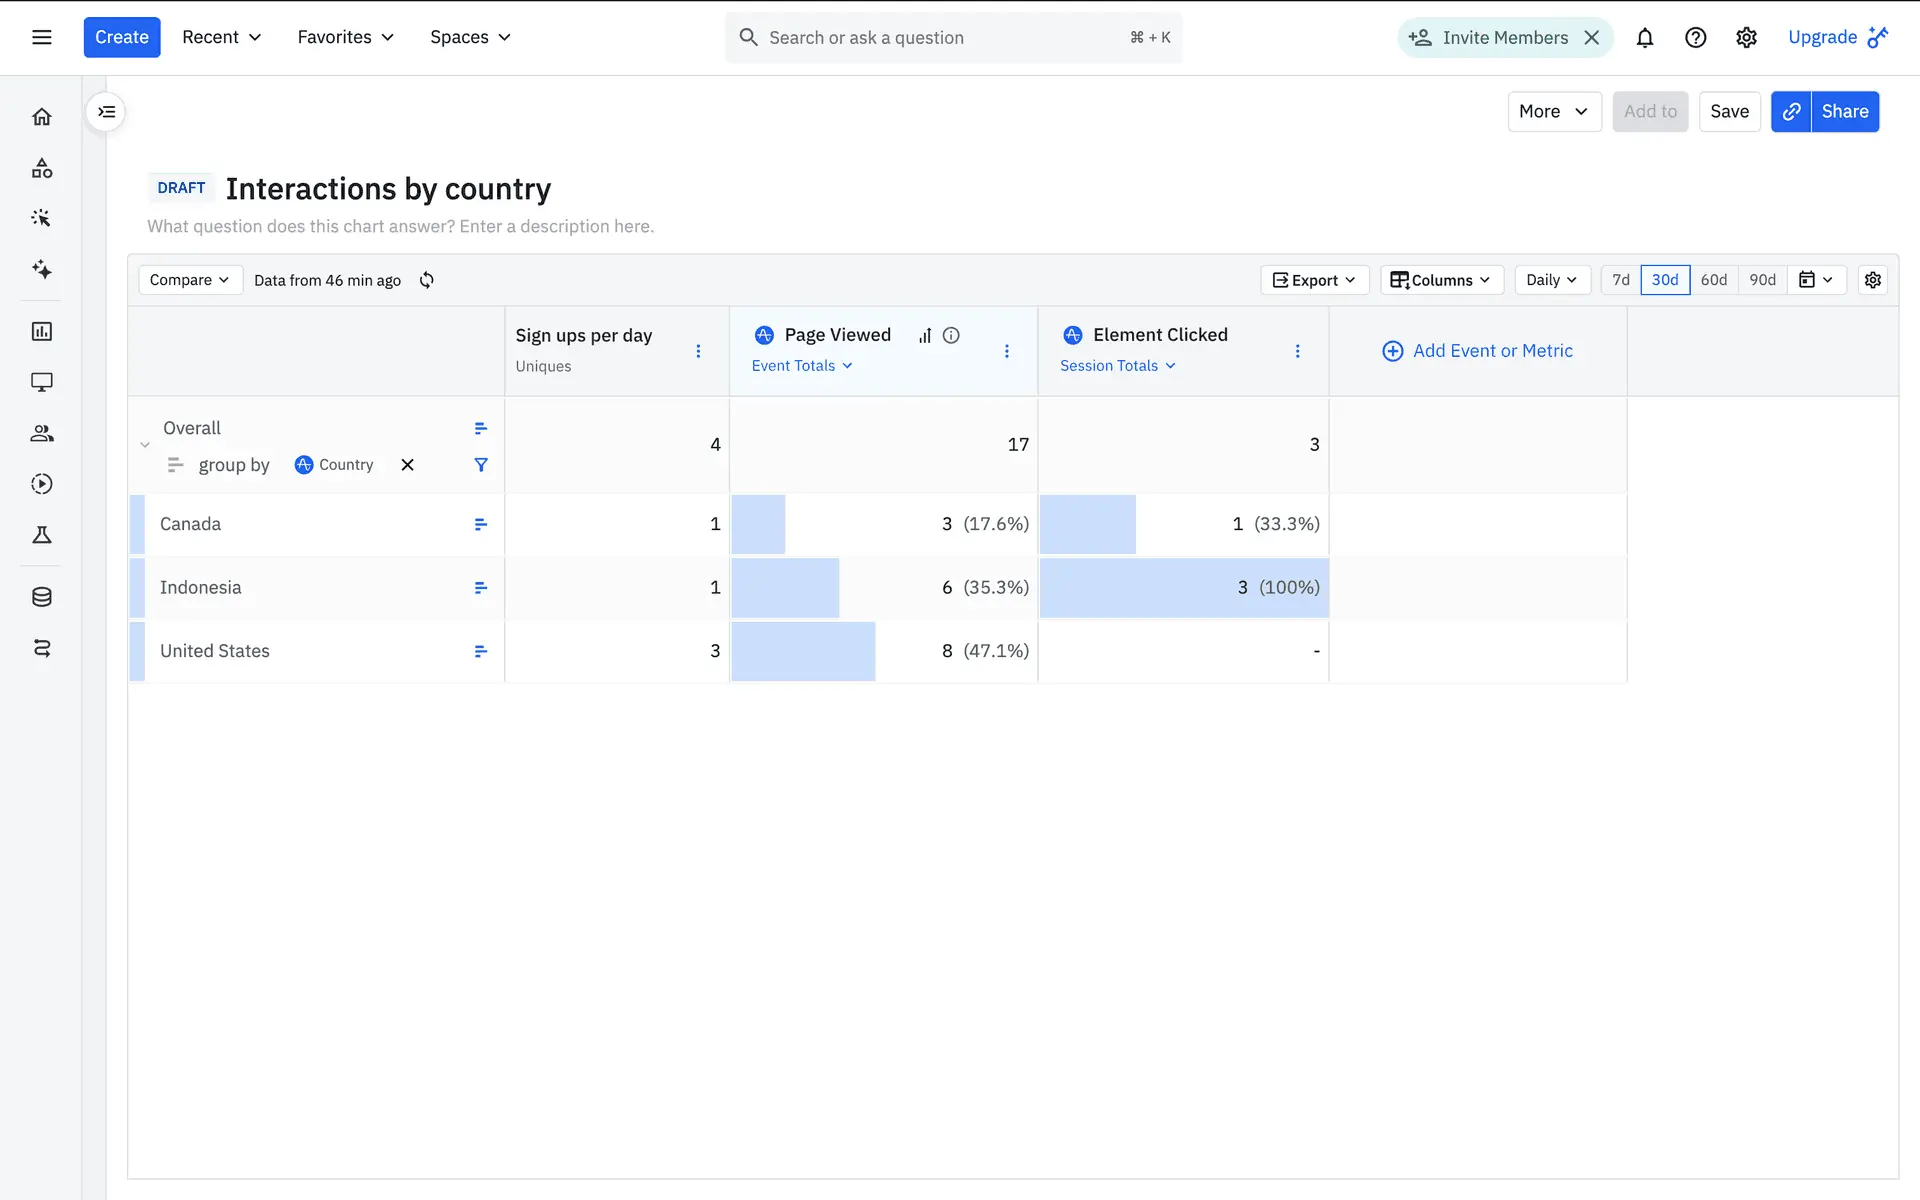Open the Session Totals dropdown
1920x1200 pixels.
point(1117,366)
